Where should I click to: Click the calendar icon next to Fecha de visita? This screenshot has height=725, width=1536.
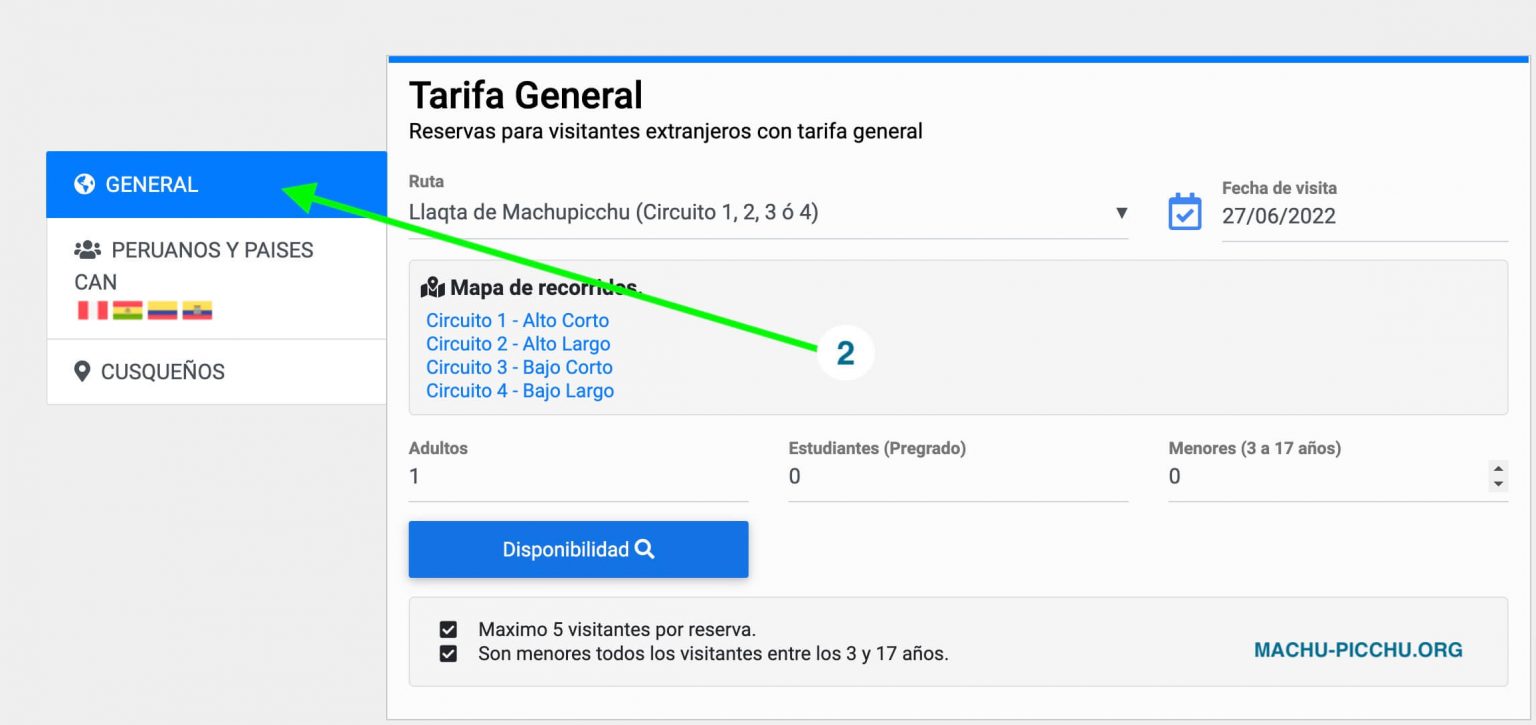click(x=1185, y=211)
